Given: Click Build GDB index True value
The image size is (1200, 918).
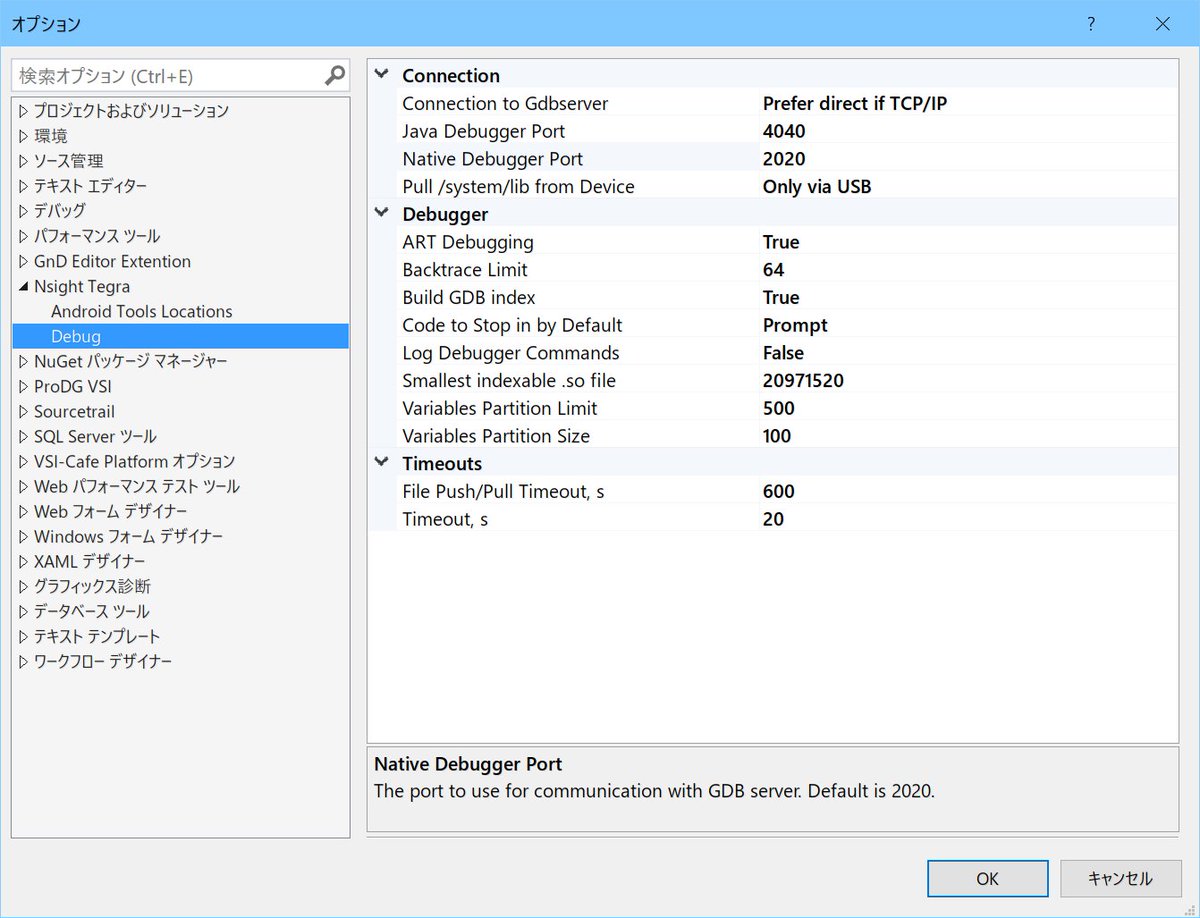Looking at the screenshot, I should (781, 298).
